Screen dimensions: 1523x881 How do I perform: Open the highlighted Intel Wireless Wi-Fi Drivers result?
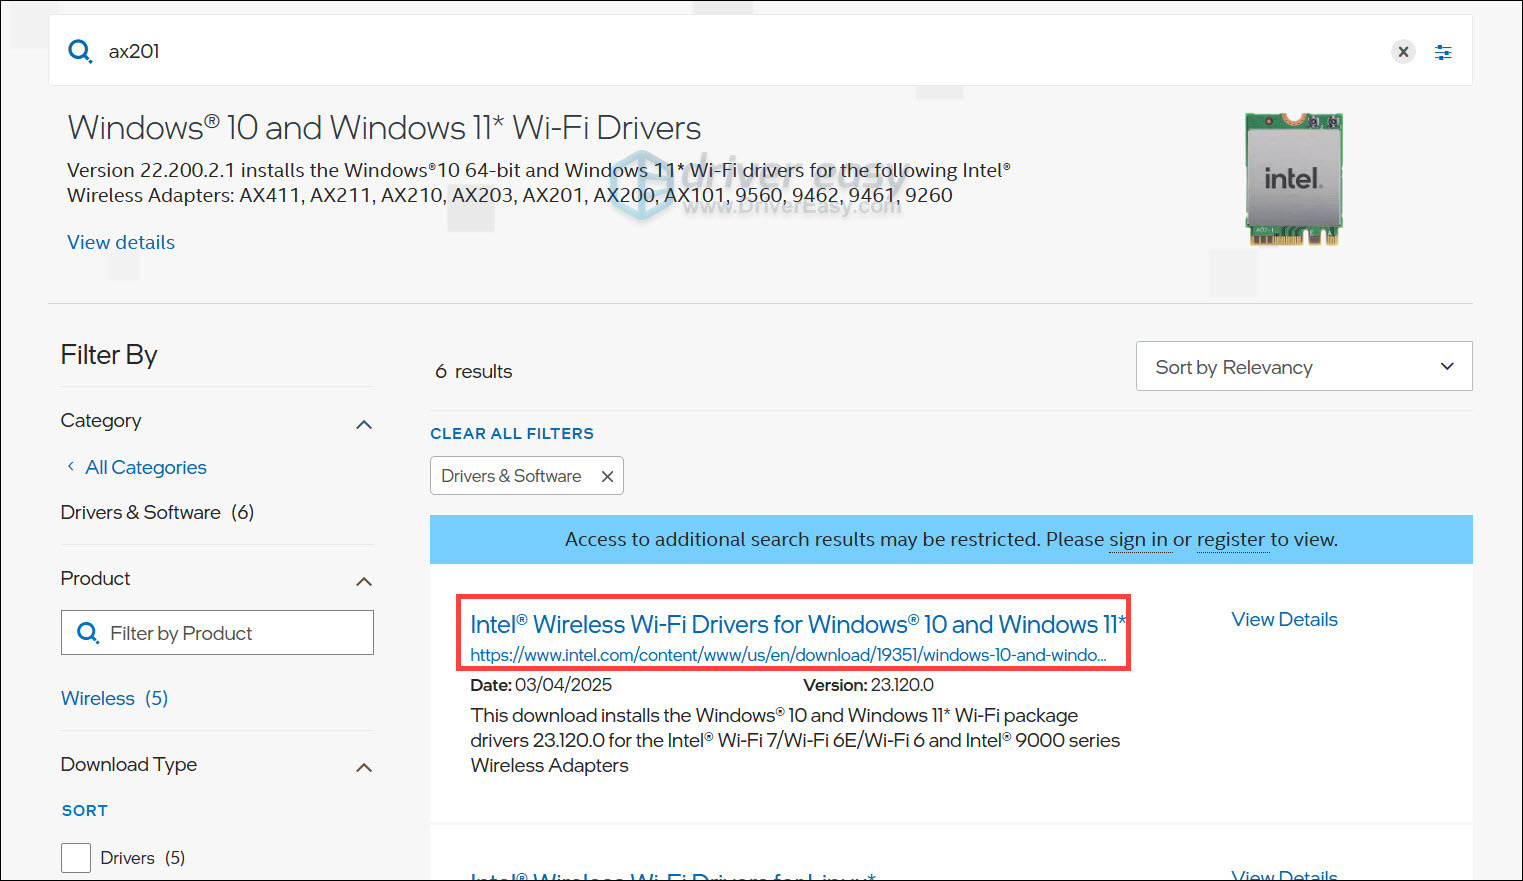(x=797, y=623)
